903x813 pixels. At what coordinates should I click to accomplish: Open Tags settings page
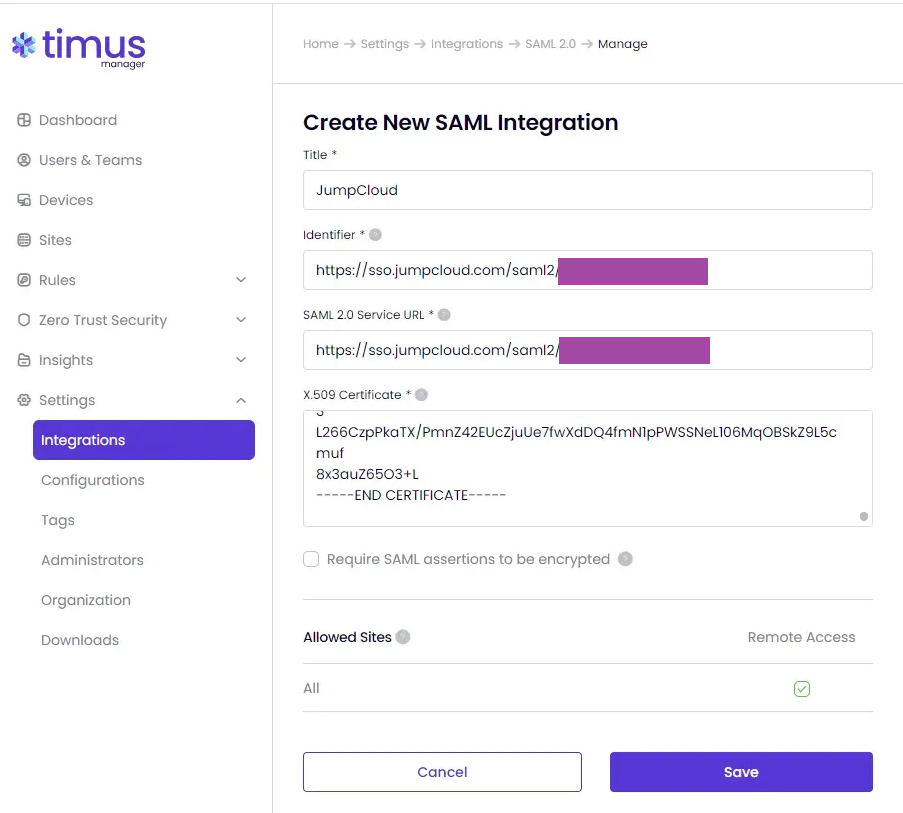[58, 520]
